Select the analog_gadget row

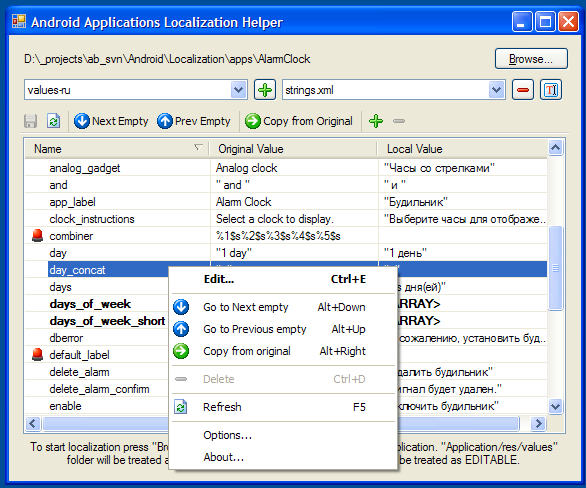(286, 168)
